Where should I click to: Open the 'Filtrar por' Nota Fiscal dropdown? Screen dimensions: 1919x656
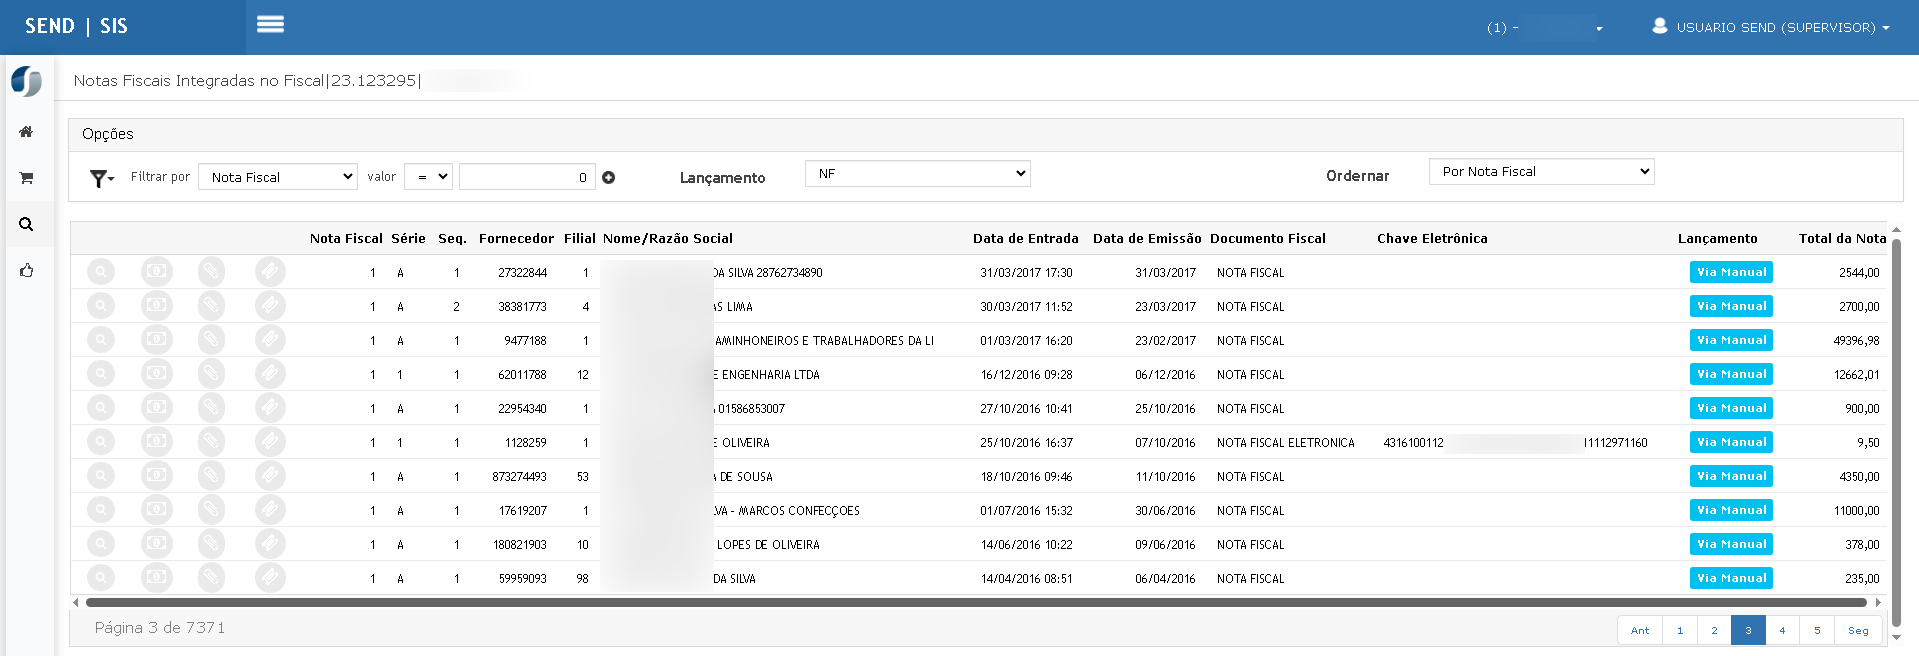pyautogui.click(x=278, y=177)
